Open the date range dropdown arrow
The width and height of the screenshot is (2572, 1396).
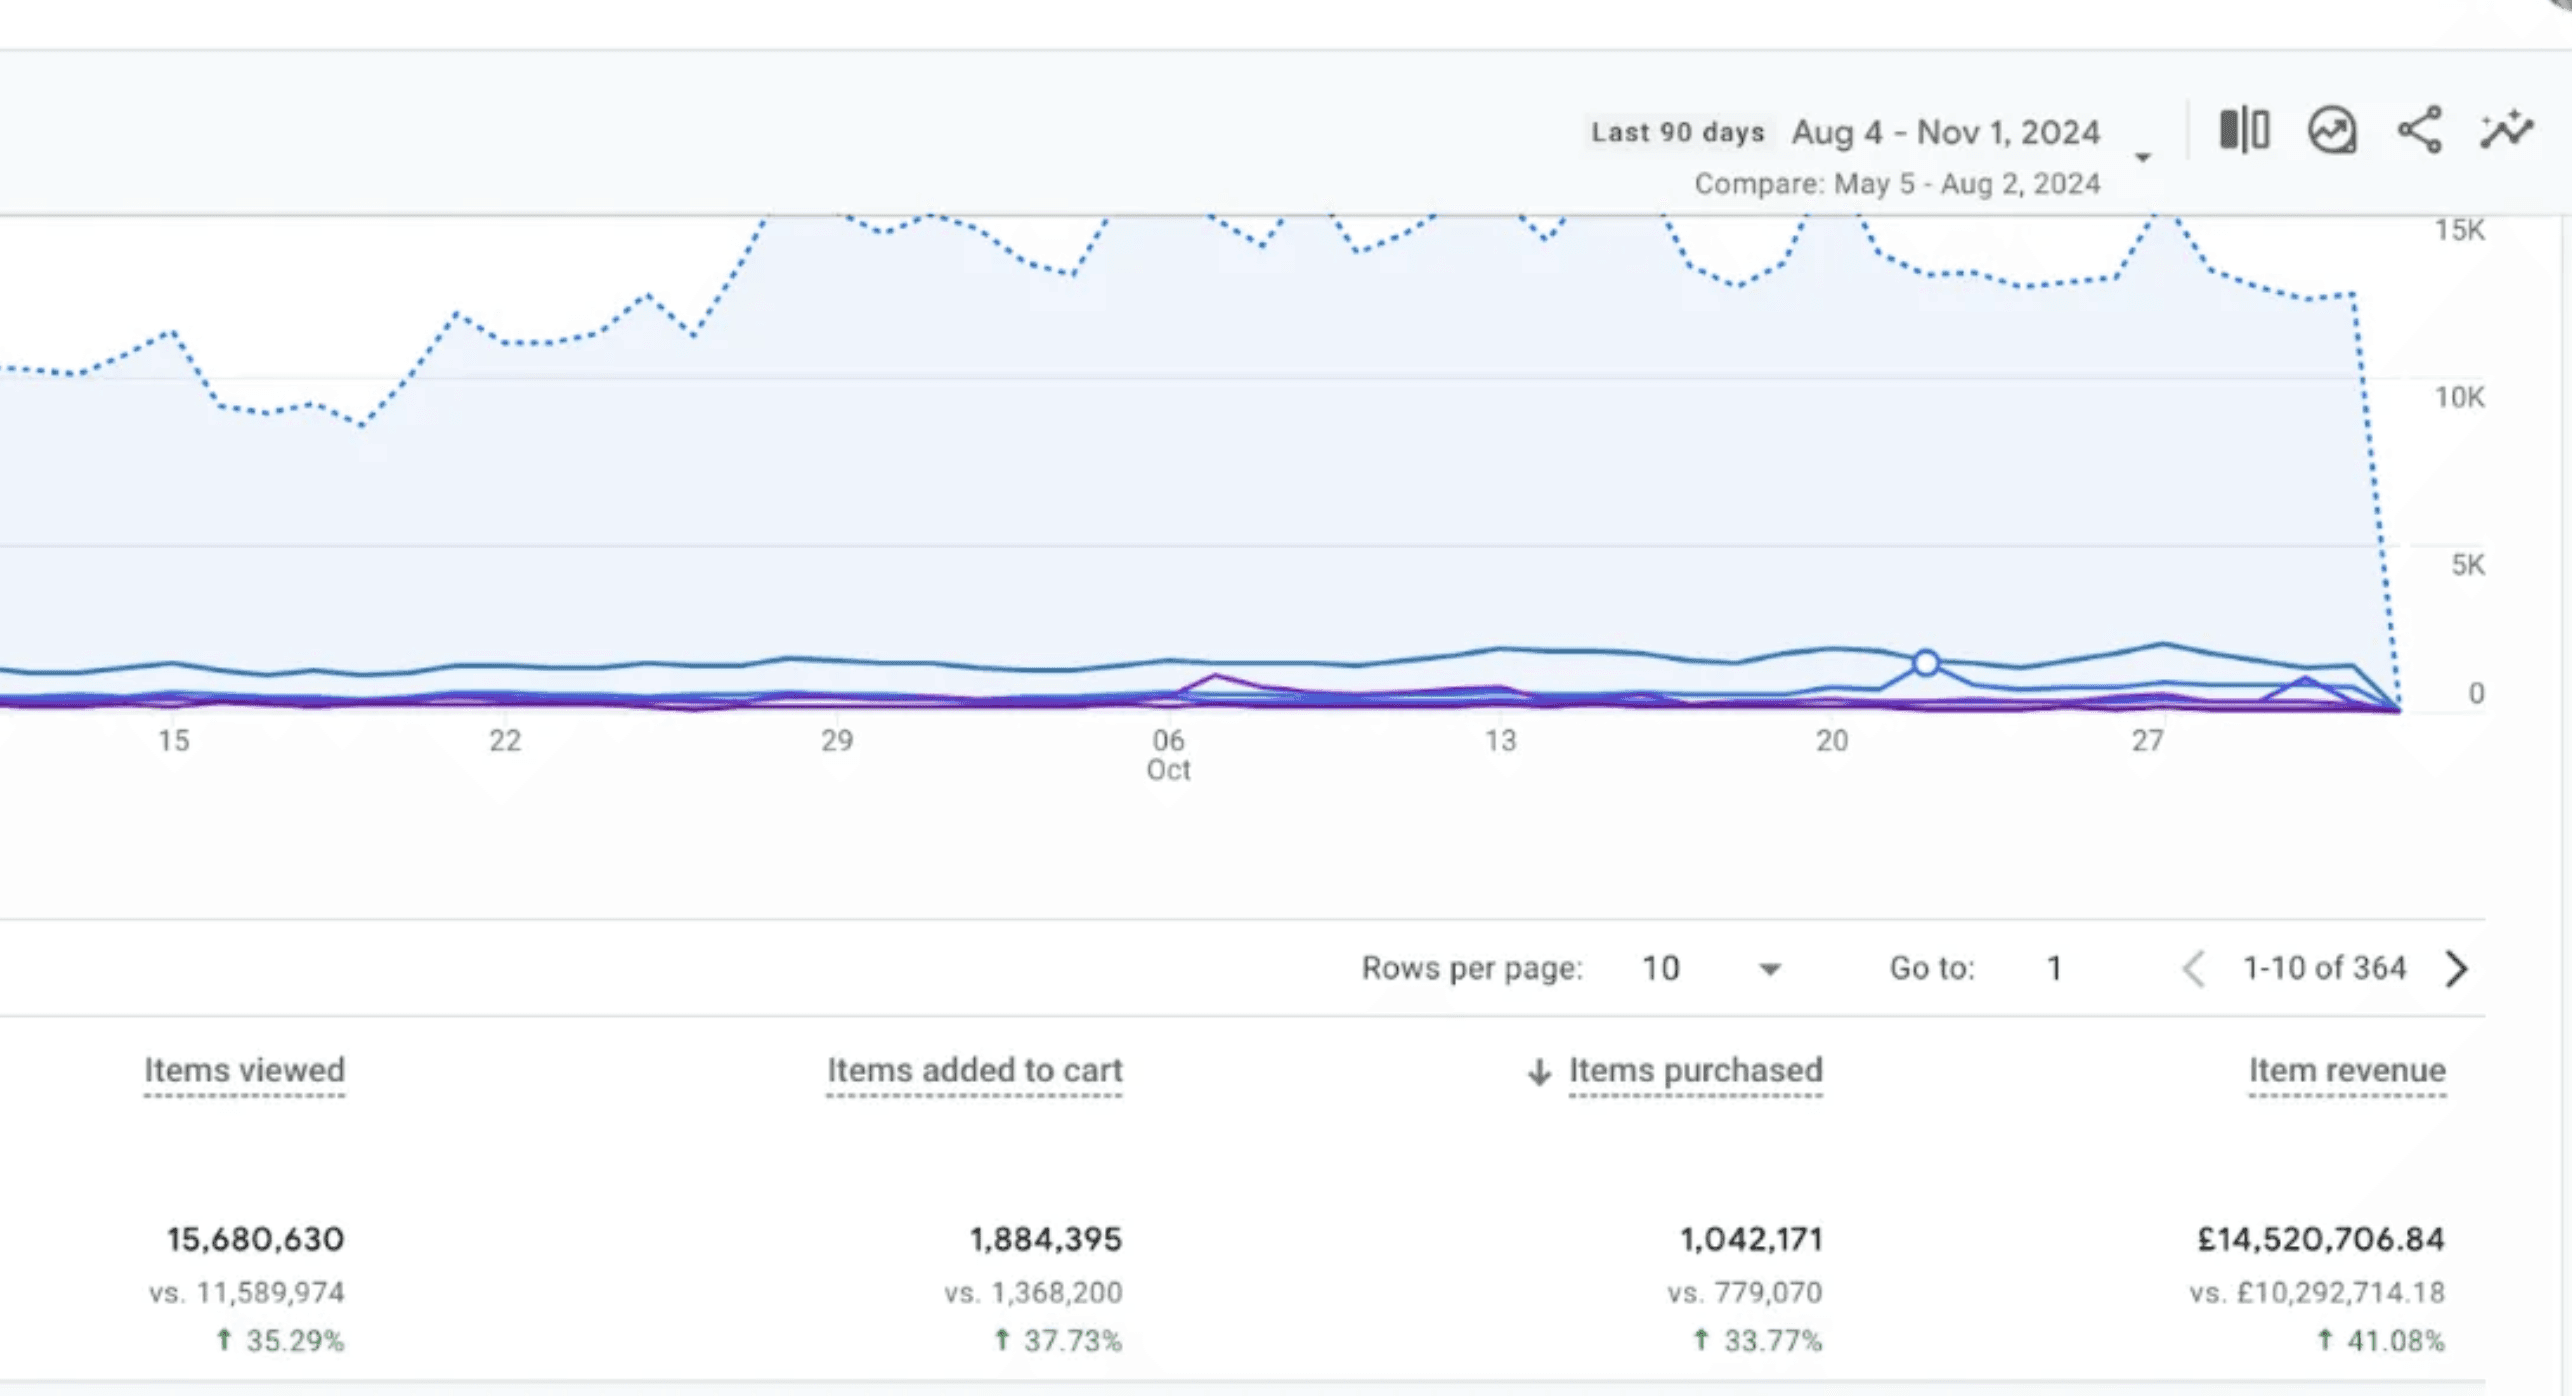click(x=2142, y=157)
